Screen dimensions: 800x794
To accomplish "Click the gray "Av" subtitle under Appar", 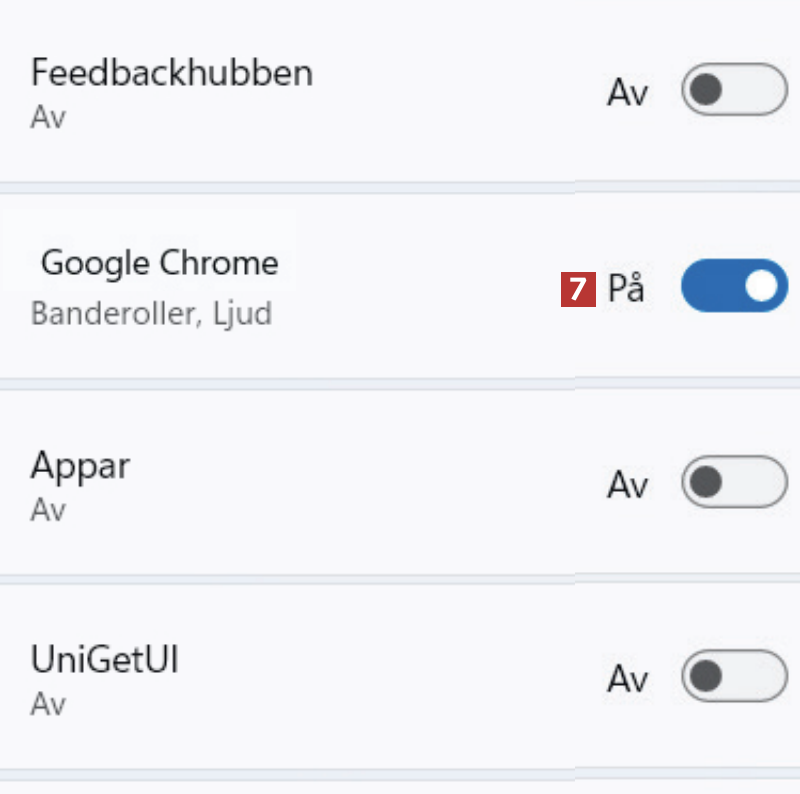I will coord(47,510).
